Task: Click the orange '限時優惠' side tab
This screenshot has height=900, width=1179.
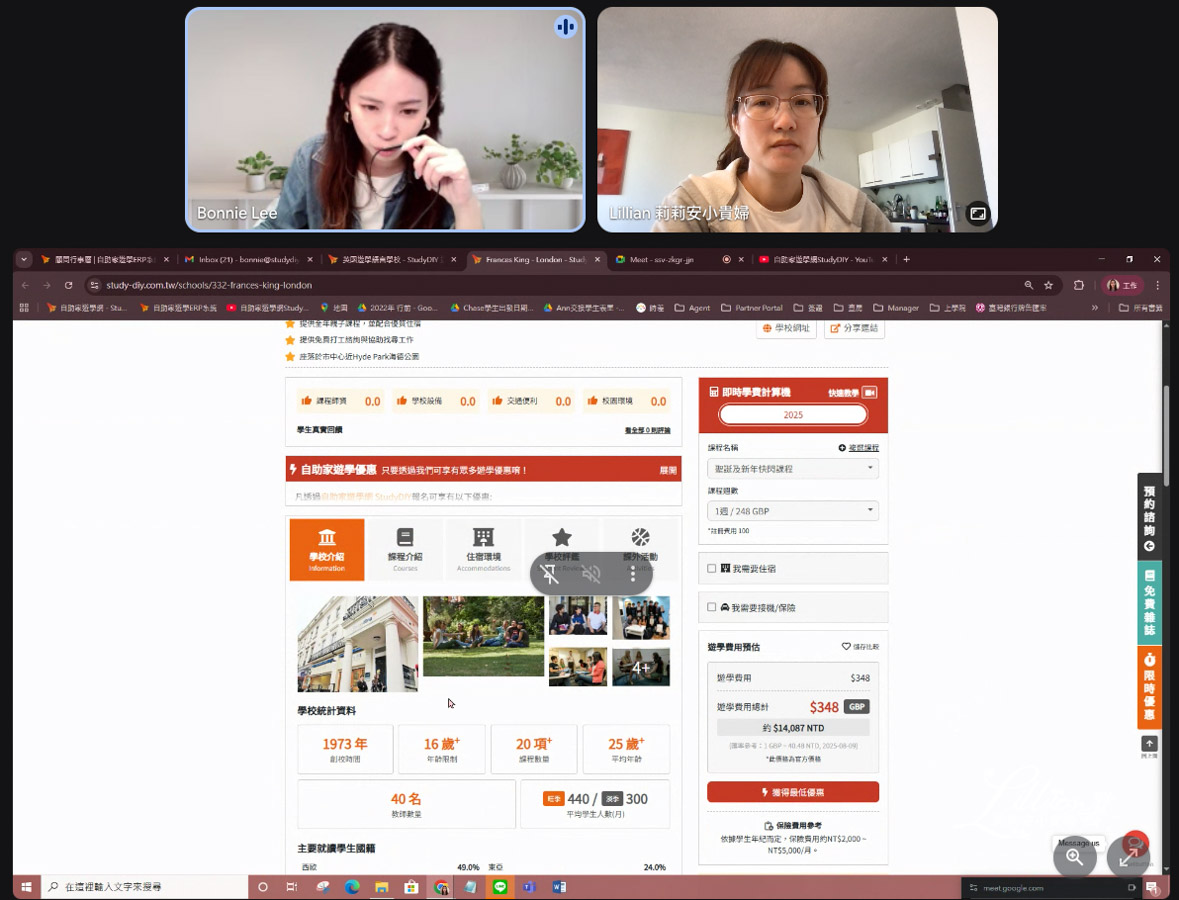Action: (1149, 688)
